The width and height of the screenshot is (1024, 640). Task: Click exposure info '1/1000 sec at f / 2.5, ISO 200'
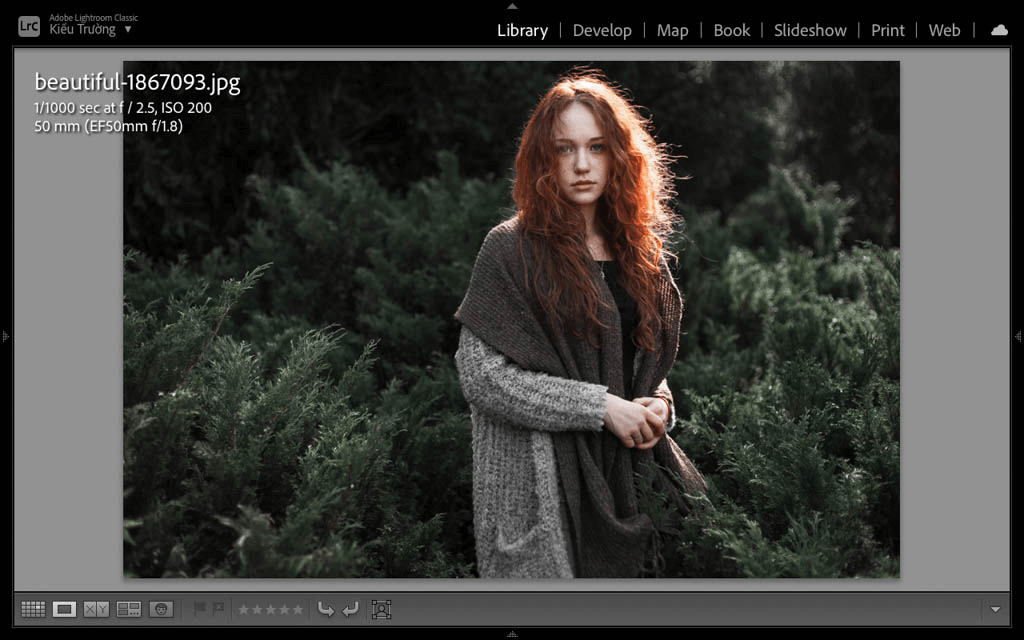click(x=123, y=108)
